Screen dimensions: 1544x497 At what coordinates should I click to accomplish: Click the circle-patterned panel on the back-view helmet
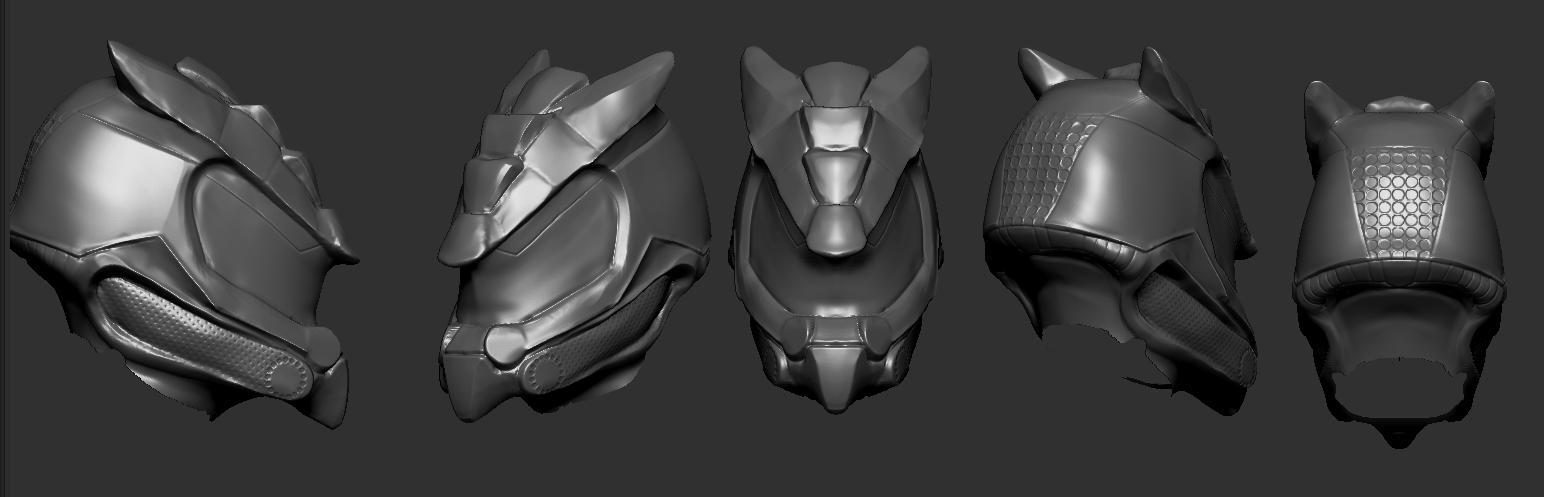[x=1400, y=205]
